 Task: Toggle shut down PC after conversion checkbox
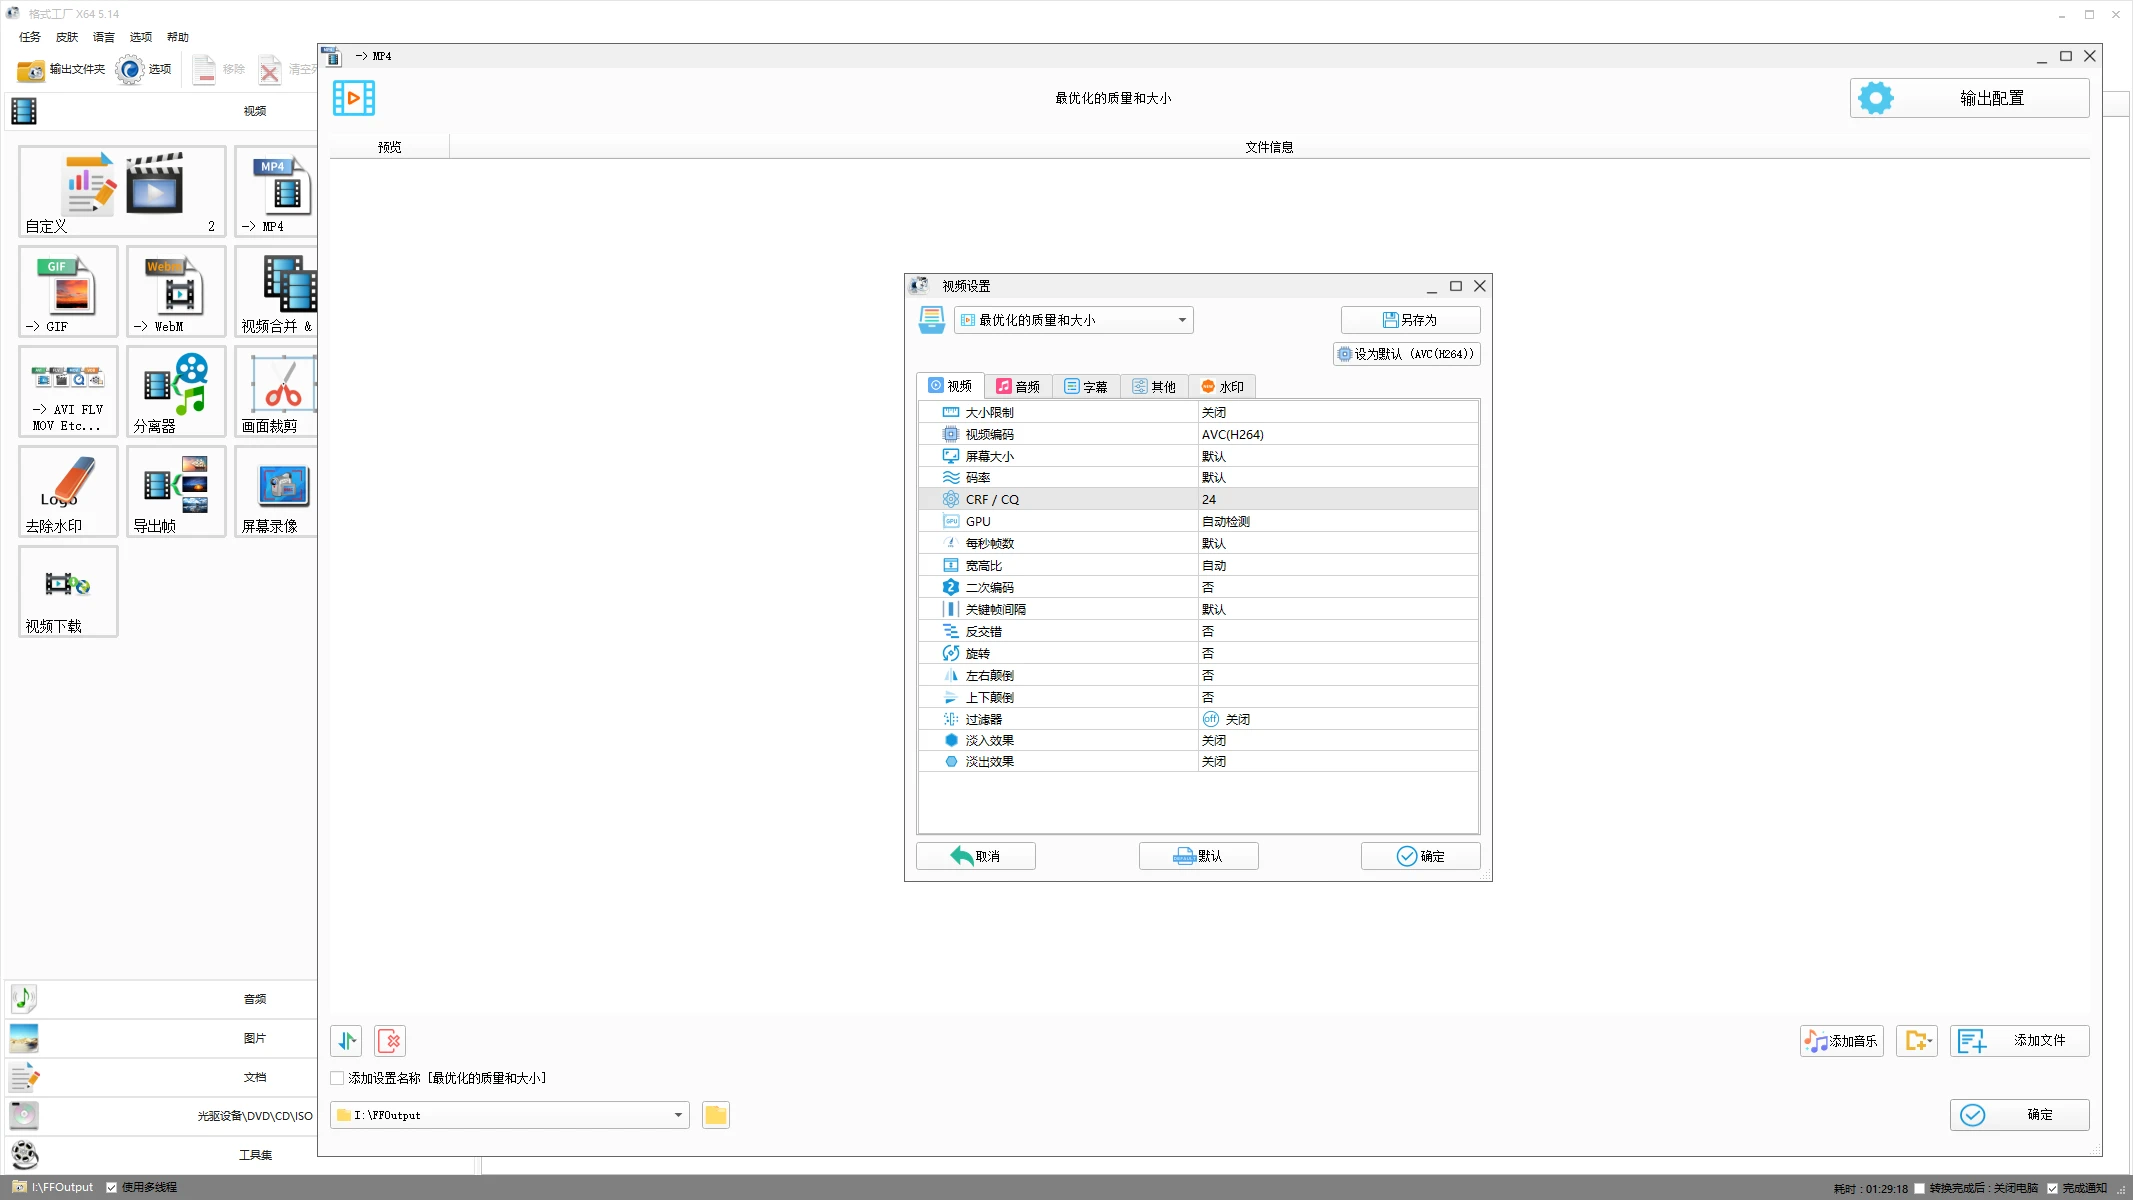(x=1919, y=1188)
